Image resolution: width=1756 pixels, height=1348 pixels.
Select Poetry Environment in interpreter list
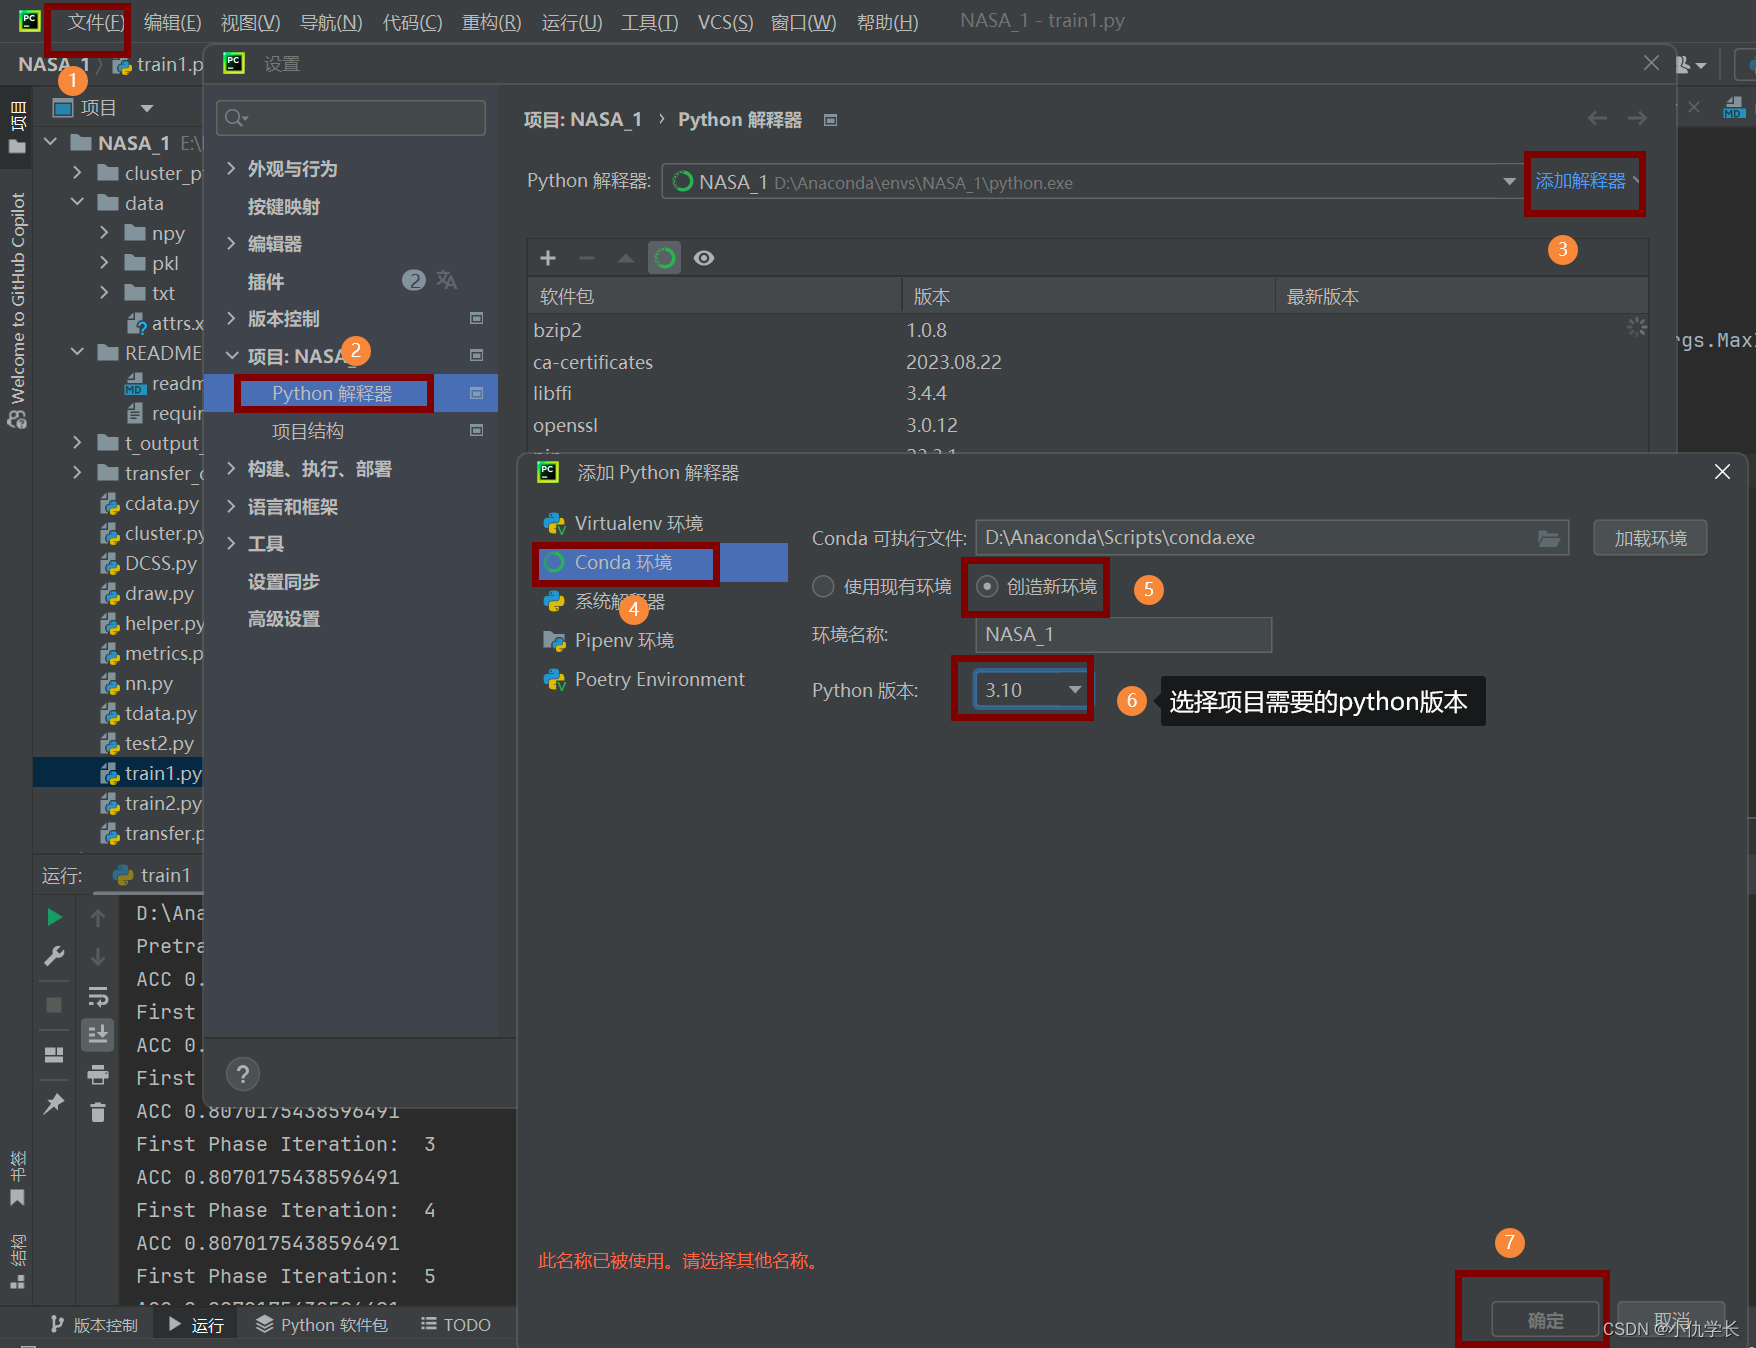point(659,679)
